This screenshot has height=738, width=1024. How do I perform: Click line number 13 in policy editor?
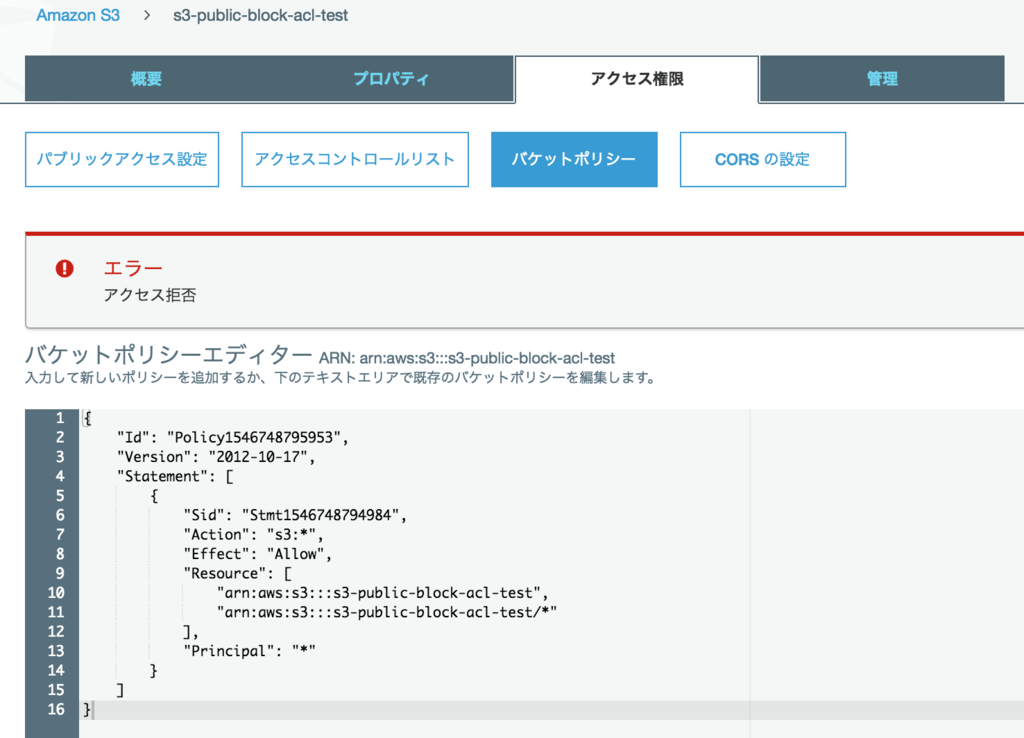coord(58,650)
